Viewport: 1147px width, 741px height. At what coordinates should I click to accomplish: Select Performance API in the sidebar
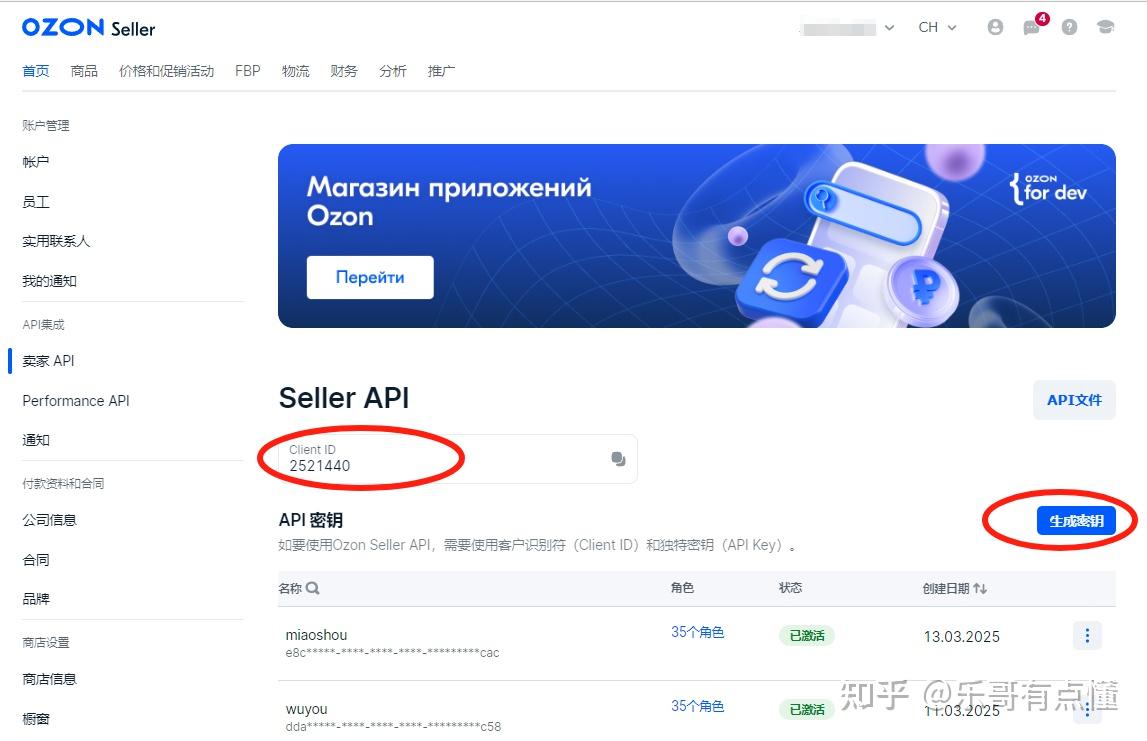(x=75, y=400)
